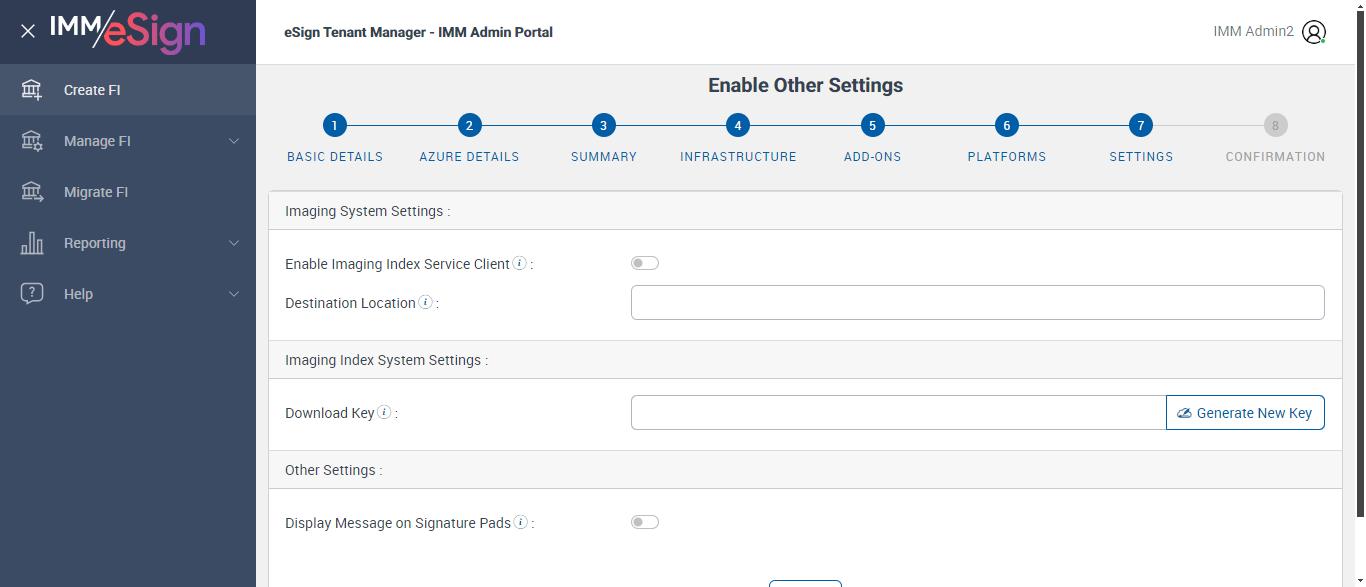The height and width of the screenshot is (587, 1366).
Task: Click the Create FI bank icon
Action: point(32,90)
